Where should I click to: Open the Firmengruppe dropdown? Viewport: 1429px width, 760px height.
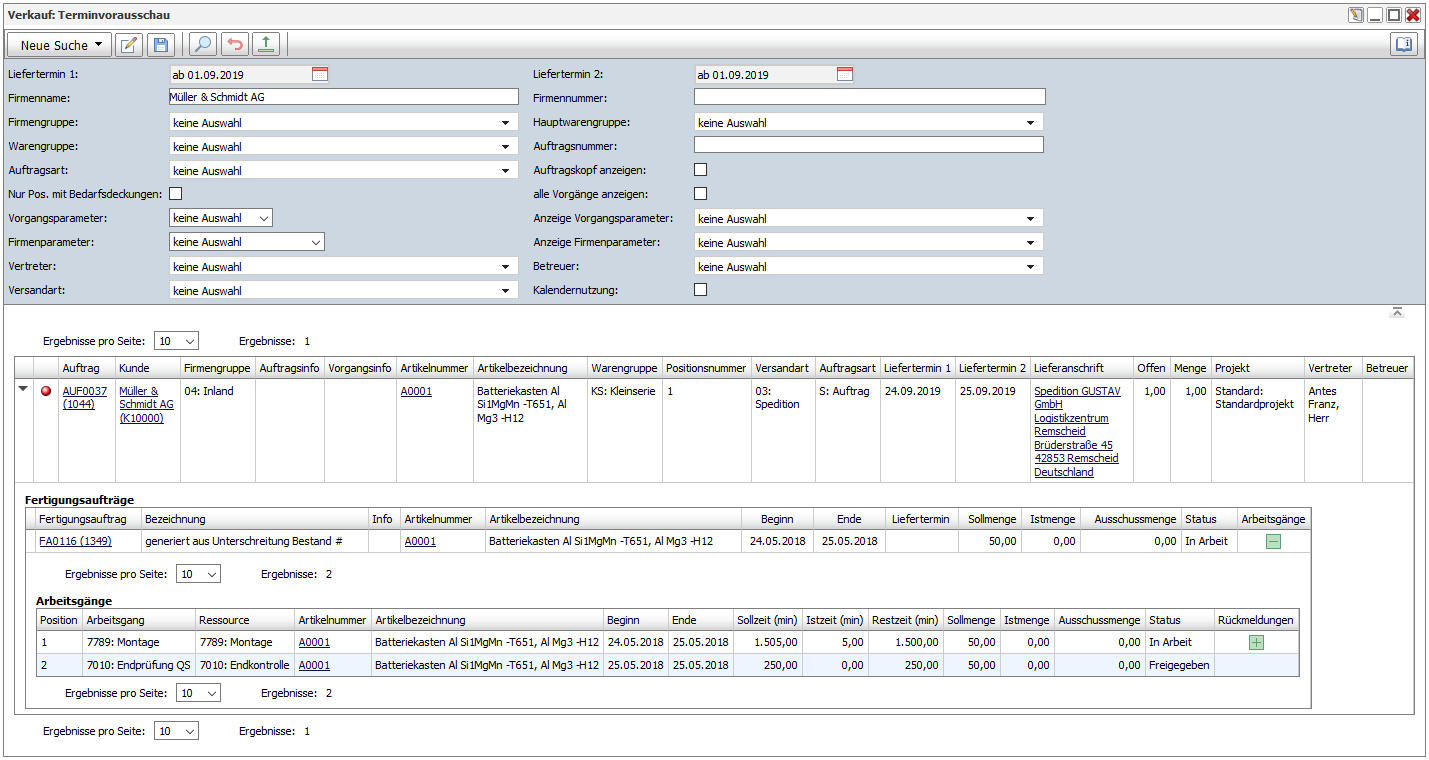click(x=344, y=123)
